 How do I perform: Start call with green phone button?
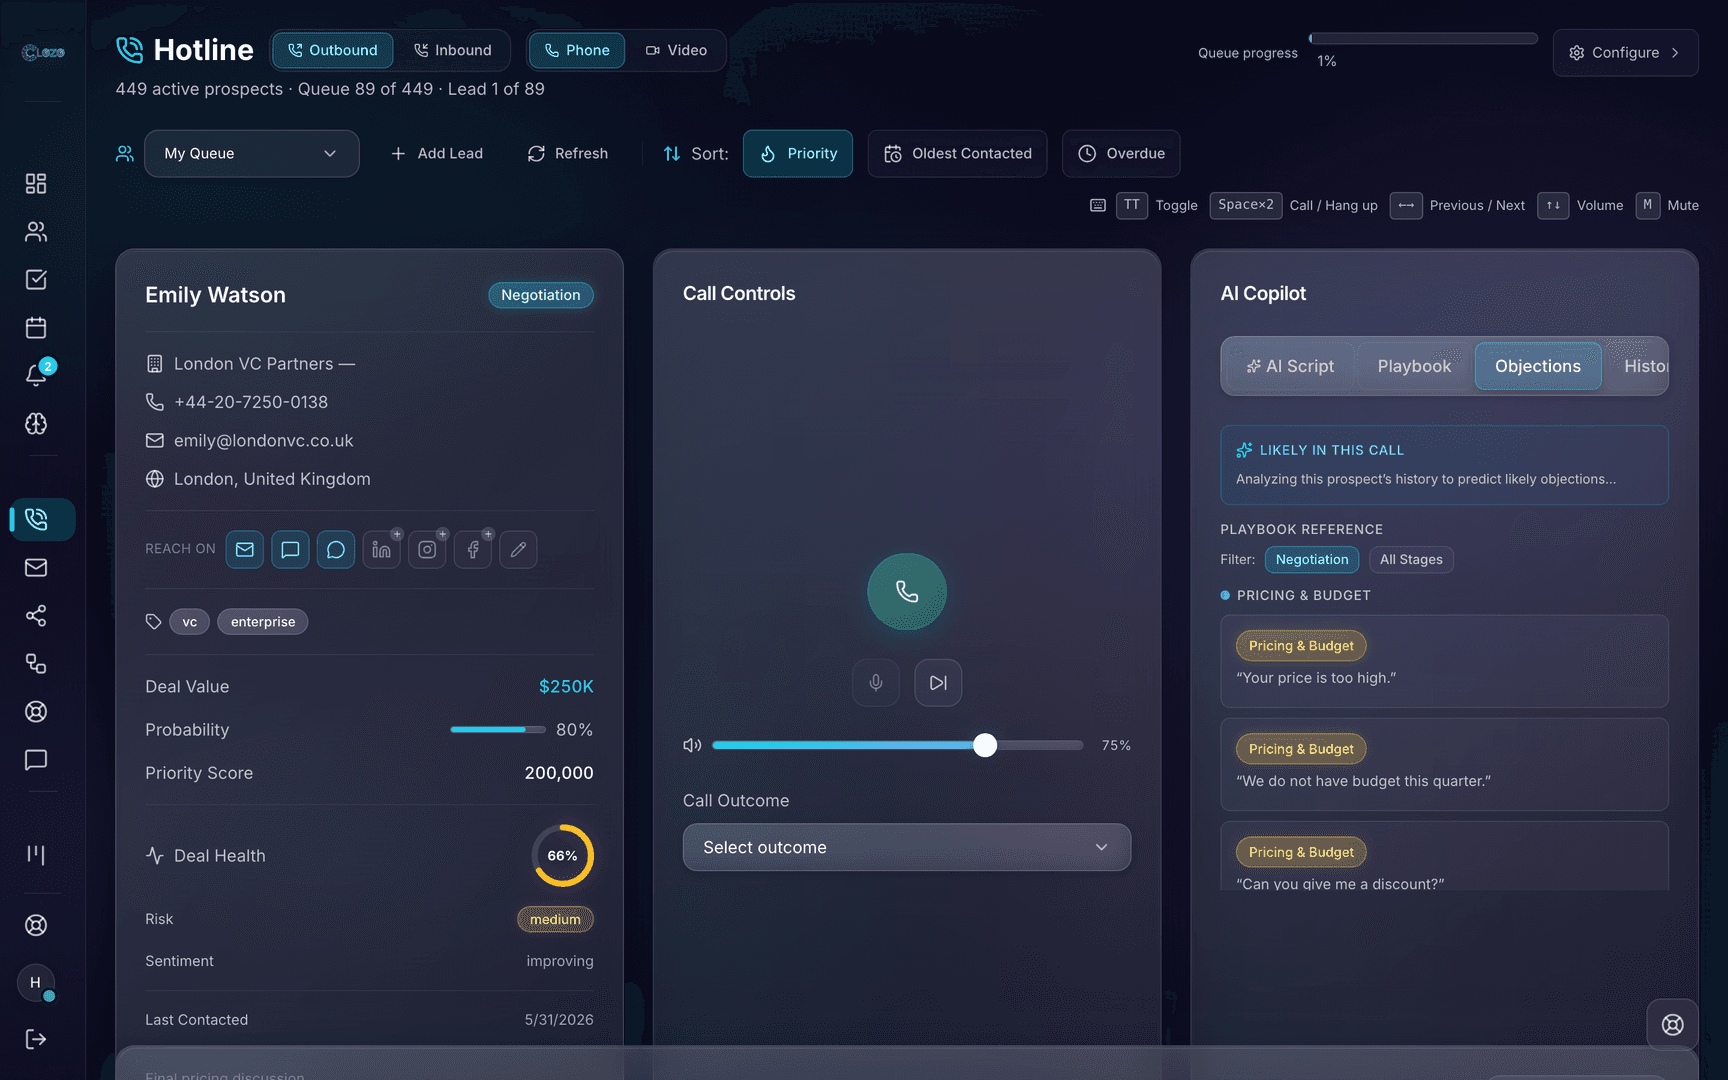(907, 592)
